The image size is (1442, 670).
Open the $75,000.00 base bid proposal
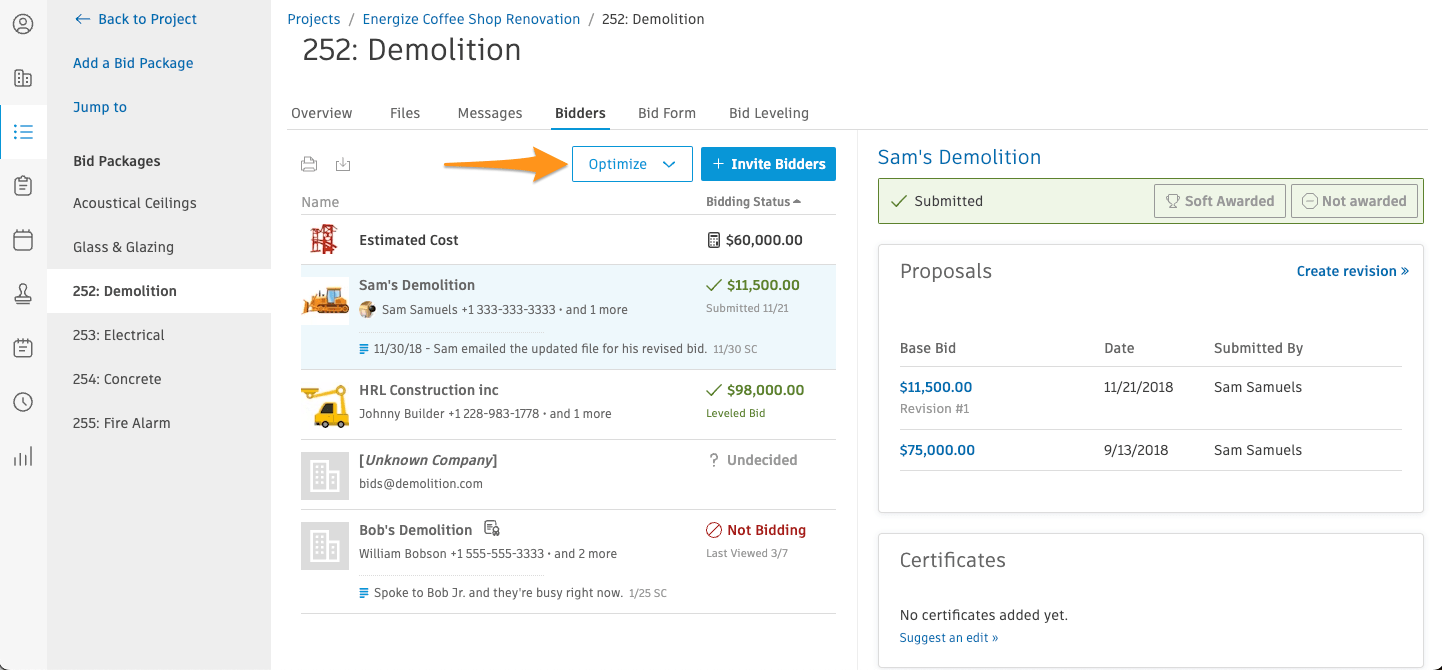(x=937, y=450)
